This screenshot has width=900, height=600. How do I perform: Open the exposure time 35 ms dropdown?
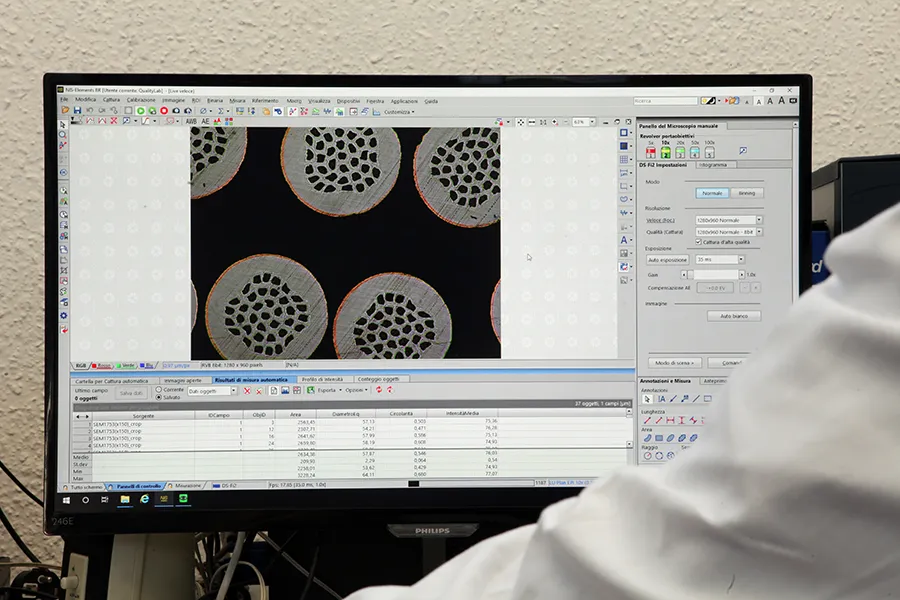(741, 259)
